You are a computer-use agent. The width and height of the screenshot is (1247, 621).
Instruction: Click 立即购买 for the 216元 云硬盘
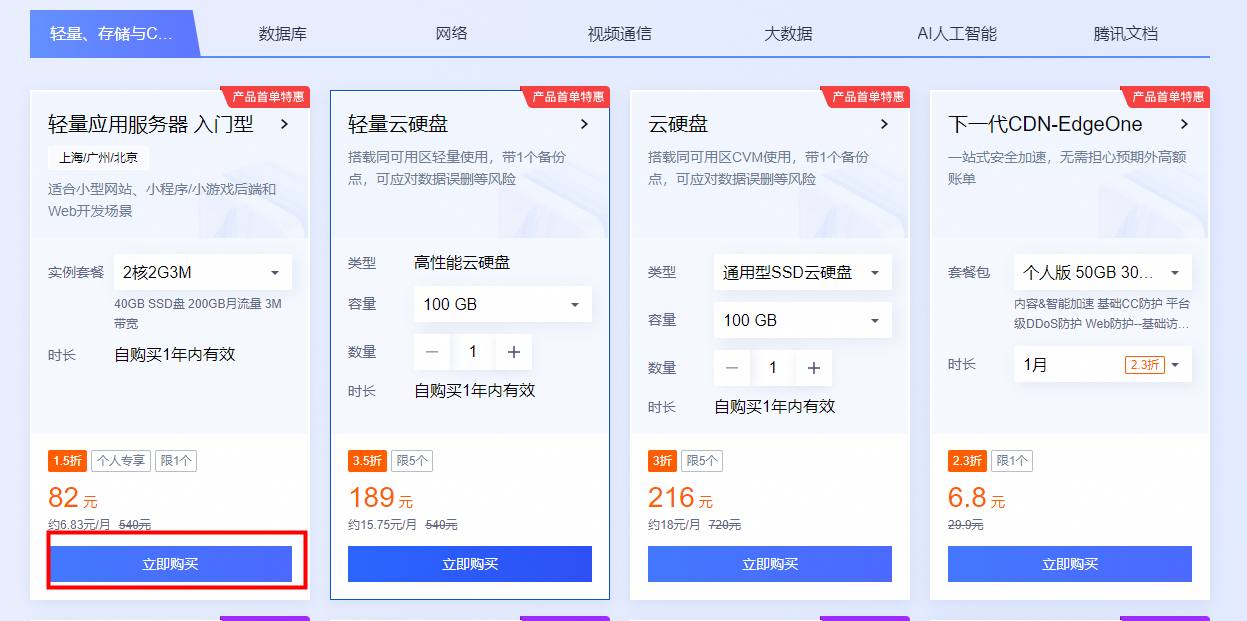click(x=770, y=564)
